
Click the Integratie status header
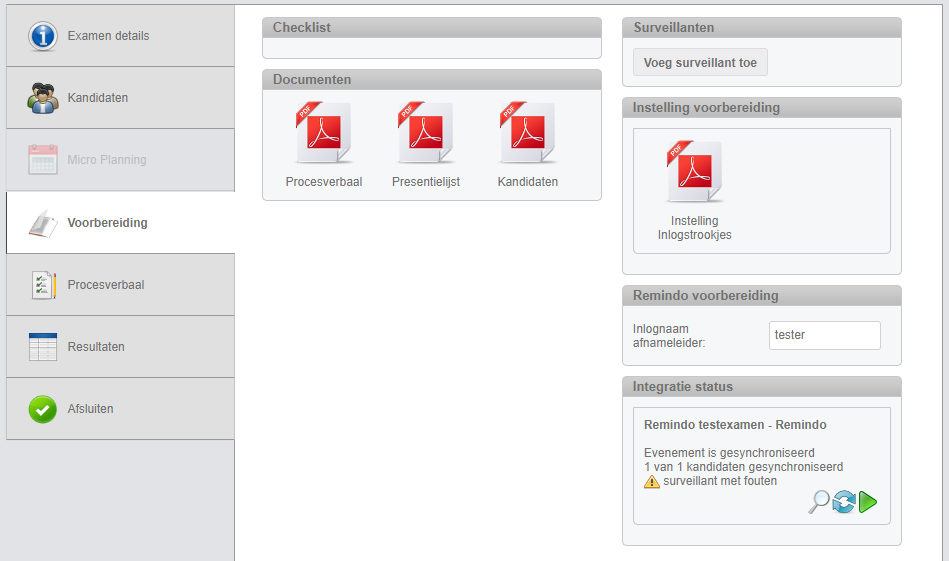point(761,387)
